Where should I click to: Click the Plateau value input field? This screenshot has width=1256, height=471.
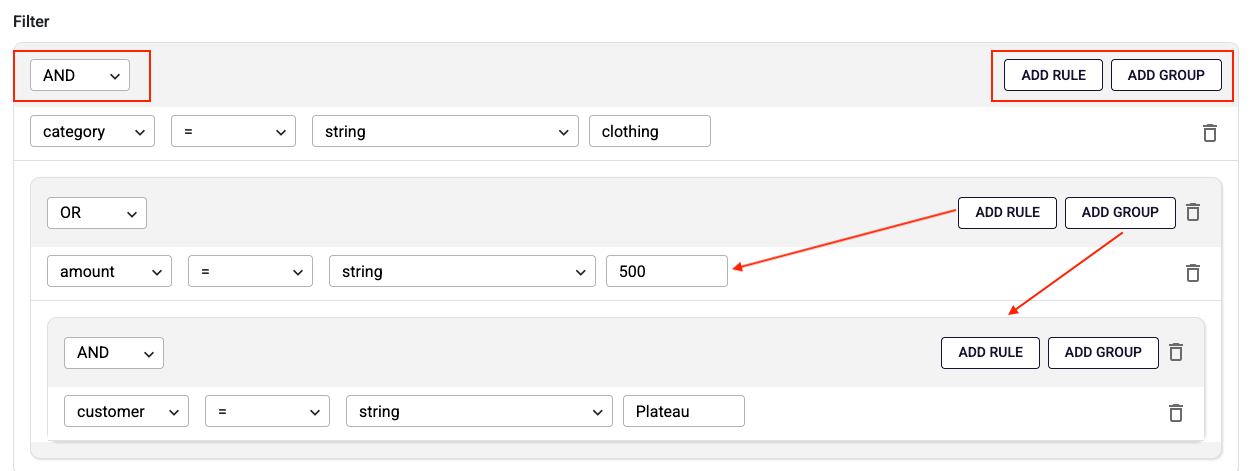[683, 412]
